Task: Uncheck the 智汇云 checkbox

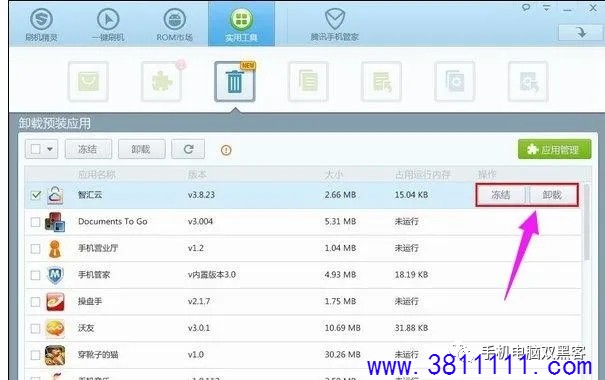Action: [x=35, y=195]
